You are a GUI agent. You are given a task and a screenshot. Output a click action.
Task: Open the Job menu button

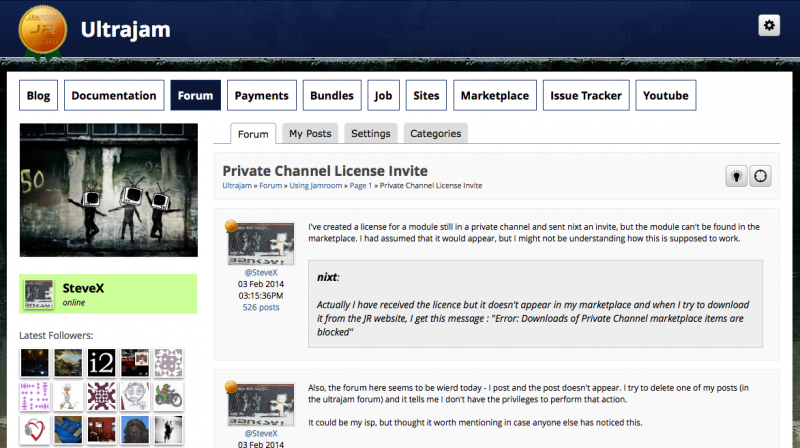click(x=383, y=95)
